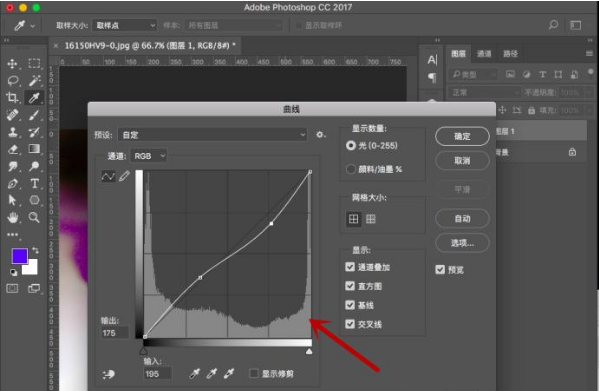Toggle baseline checkbox

[350, 305]
